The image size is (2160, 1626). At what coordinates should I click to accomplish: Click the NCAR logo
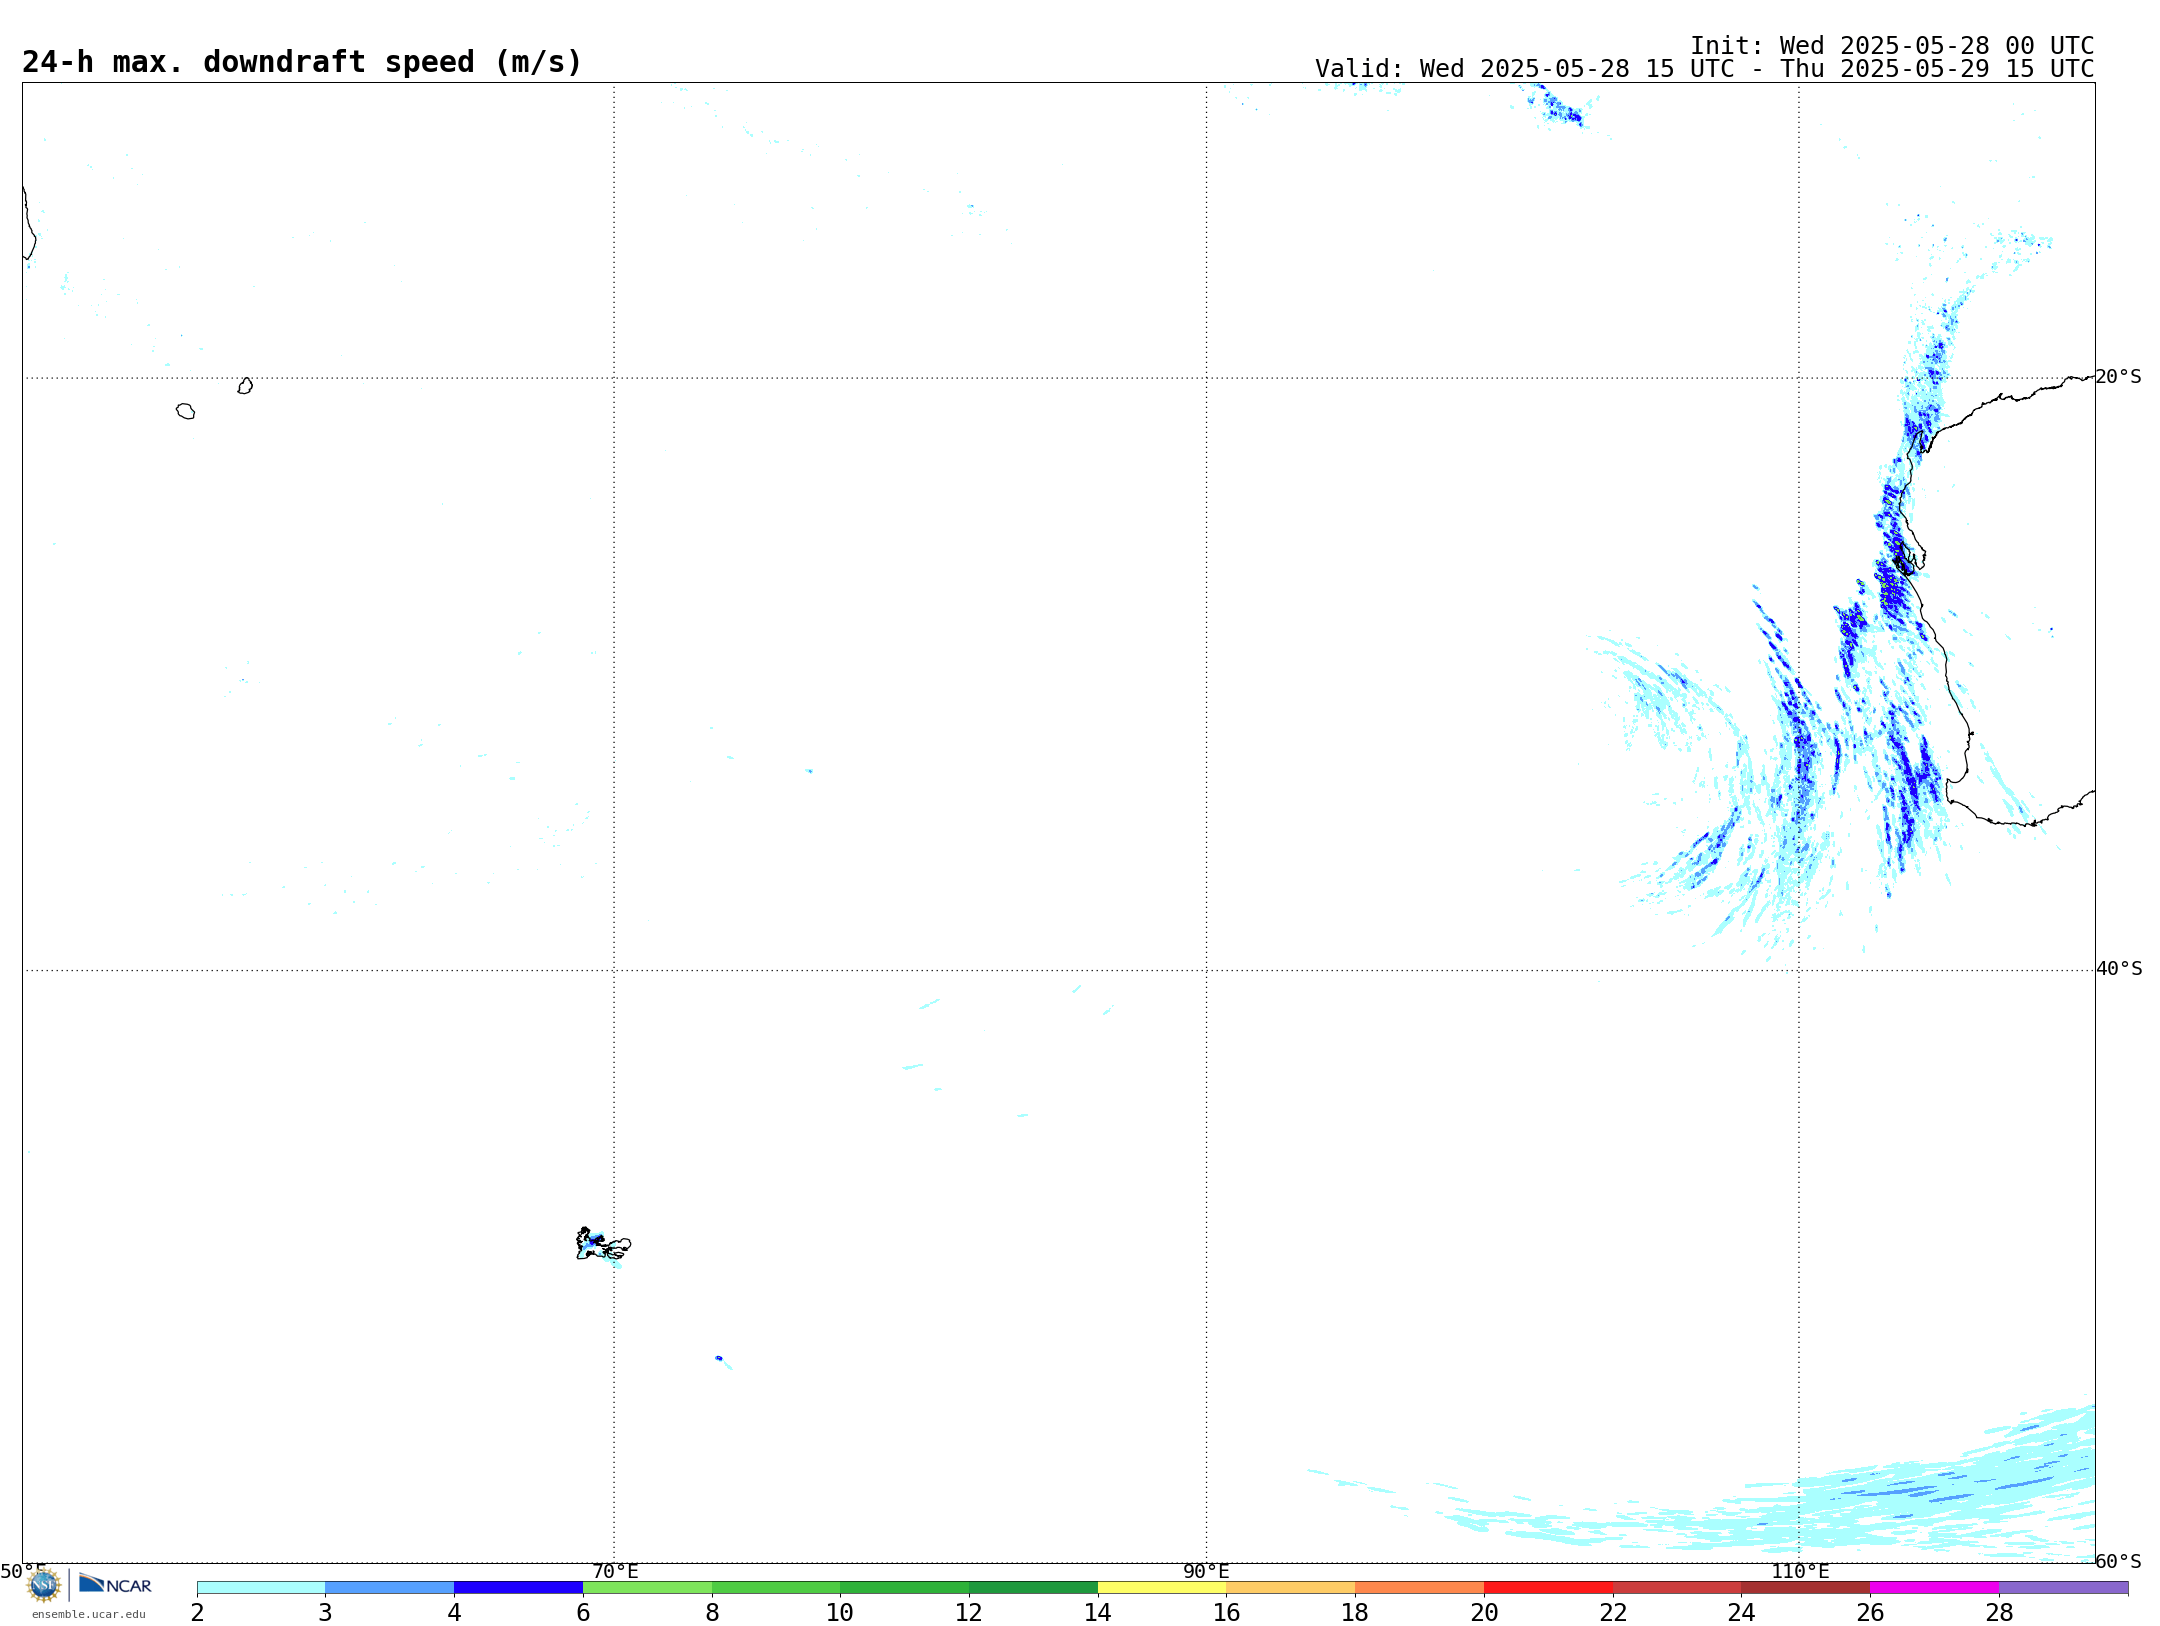(115, 1583)
